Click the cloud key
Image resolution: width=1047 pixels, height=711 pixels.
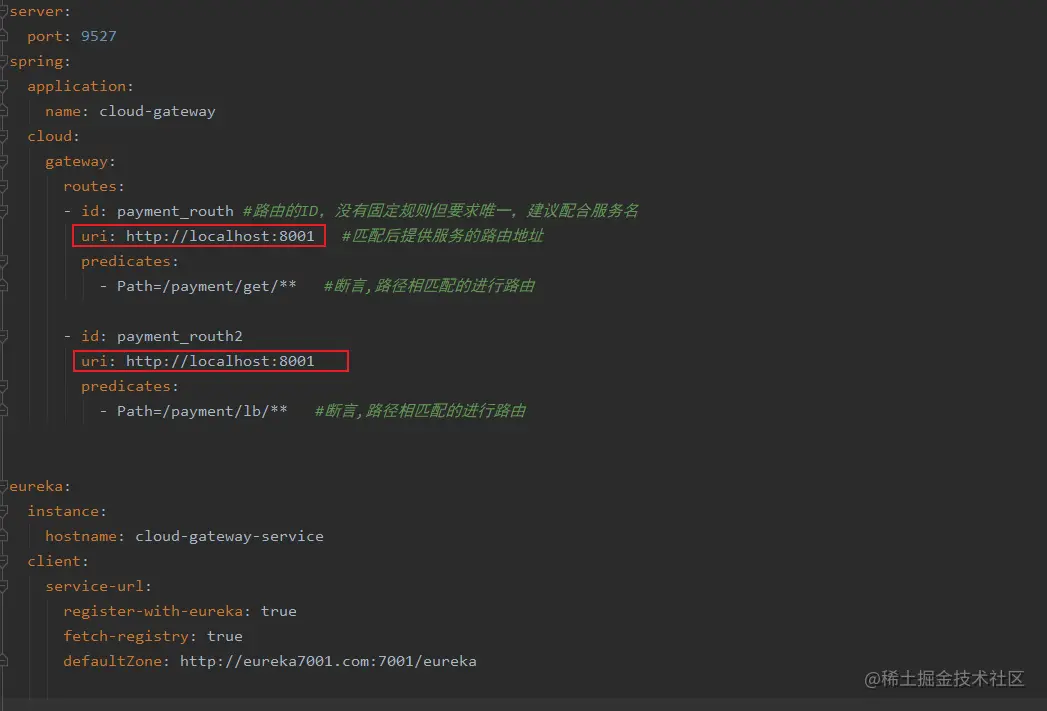tap(49, 136)
